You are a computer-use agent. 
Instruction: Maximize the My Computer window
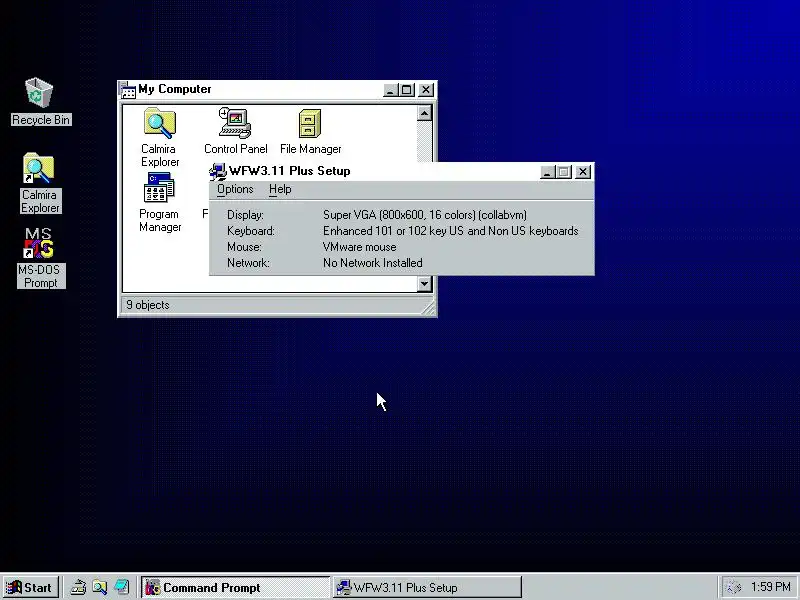(x=407, y=90)
